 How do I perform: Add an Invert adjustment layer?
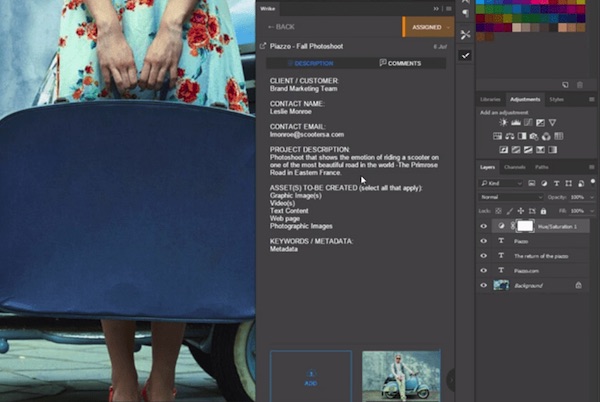[x=504, y=150]
